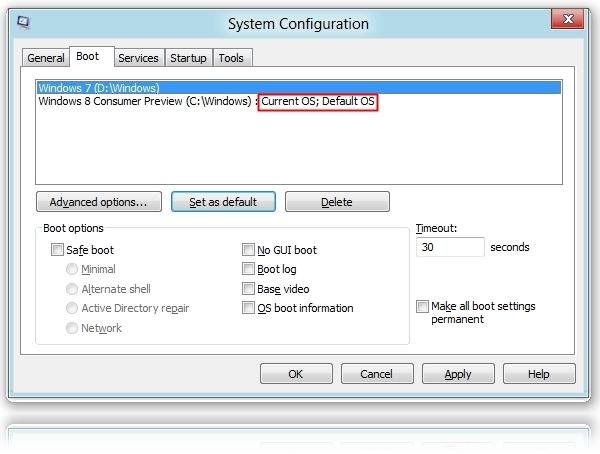The width and height of the screenshot is (600, 454).
Task: Close the System Configuration window
Action: (x=567, y=19)
